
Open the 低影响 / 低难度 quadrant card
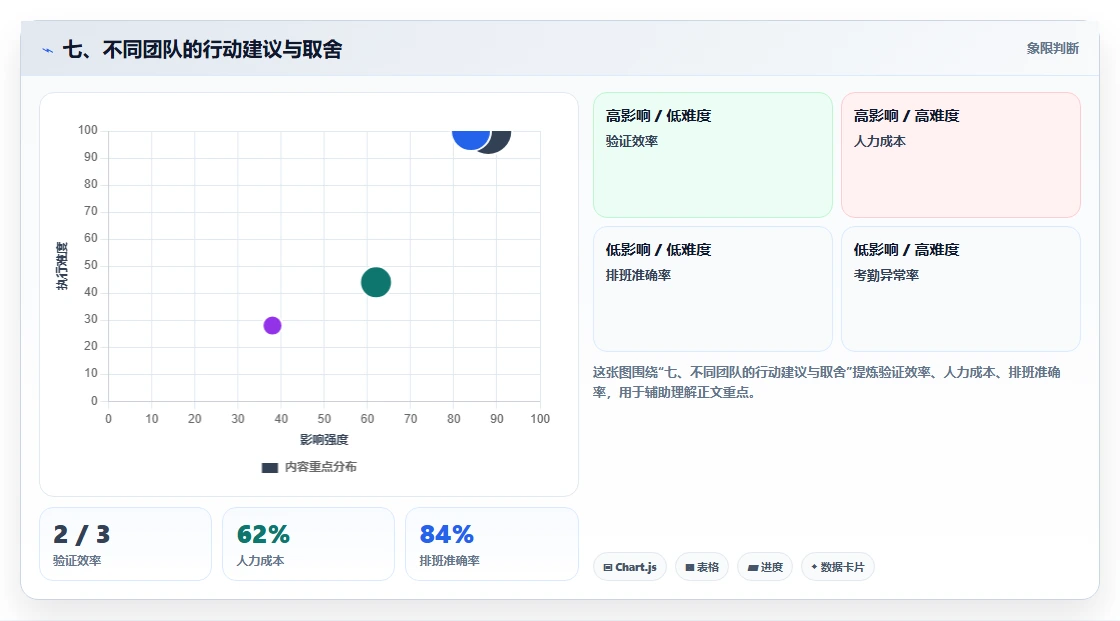pyautogui.click(x=713, y=289)
